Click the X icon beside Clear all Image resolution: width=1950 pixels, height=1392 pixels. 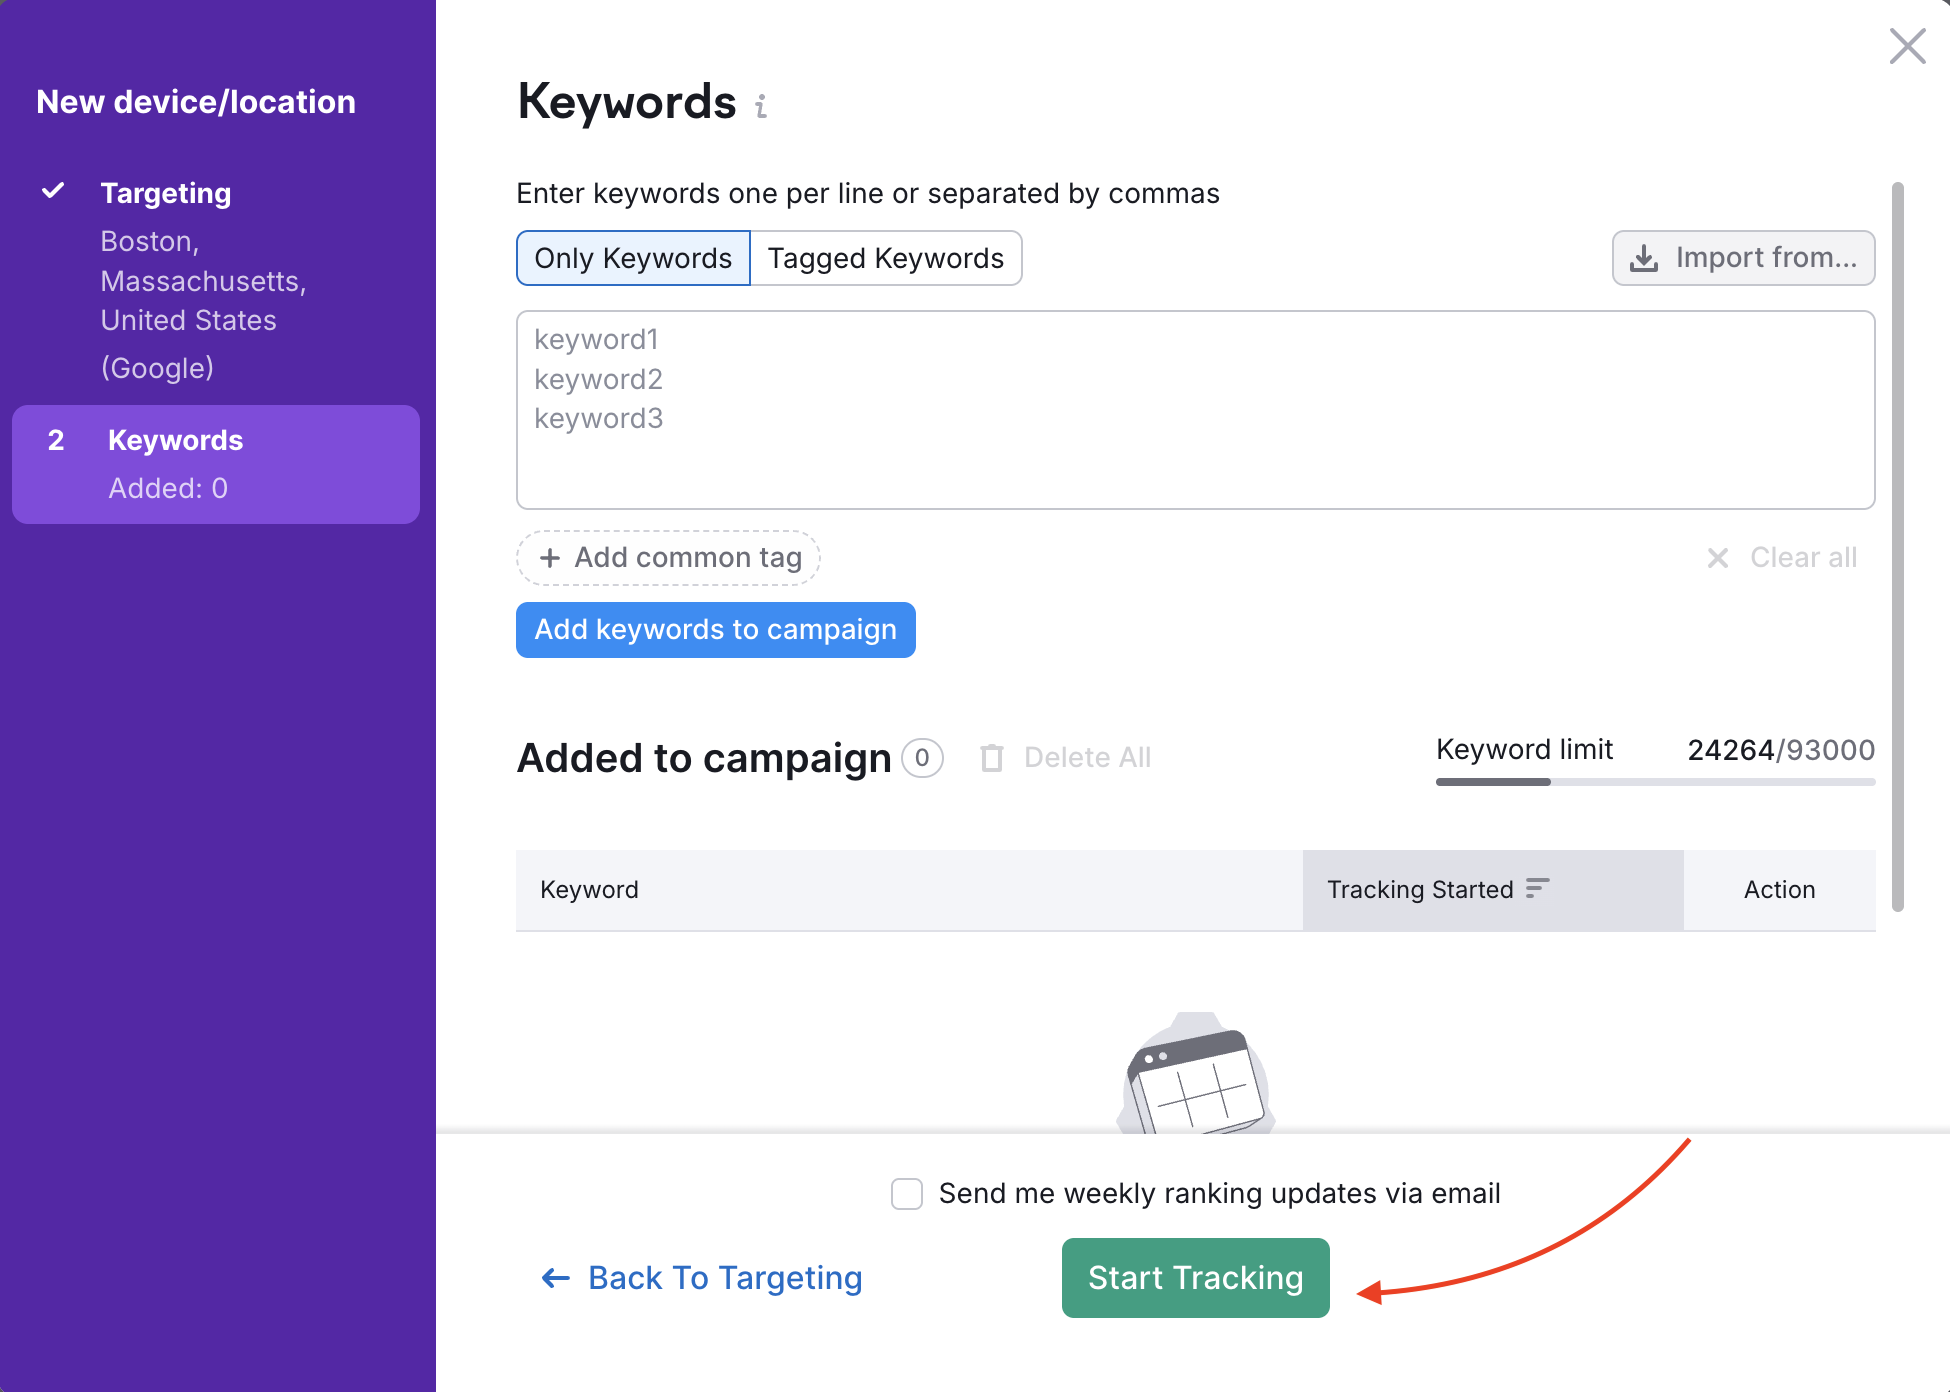click(x=1717, y=558)
